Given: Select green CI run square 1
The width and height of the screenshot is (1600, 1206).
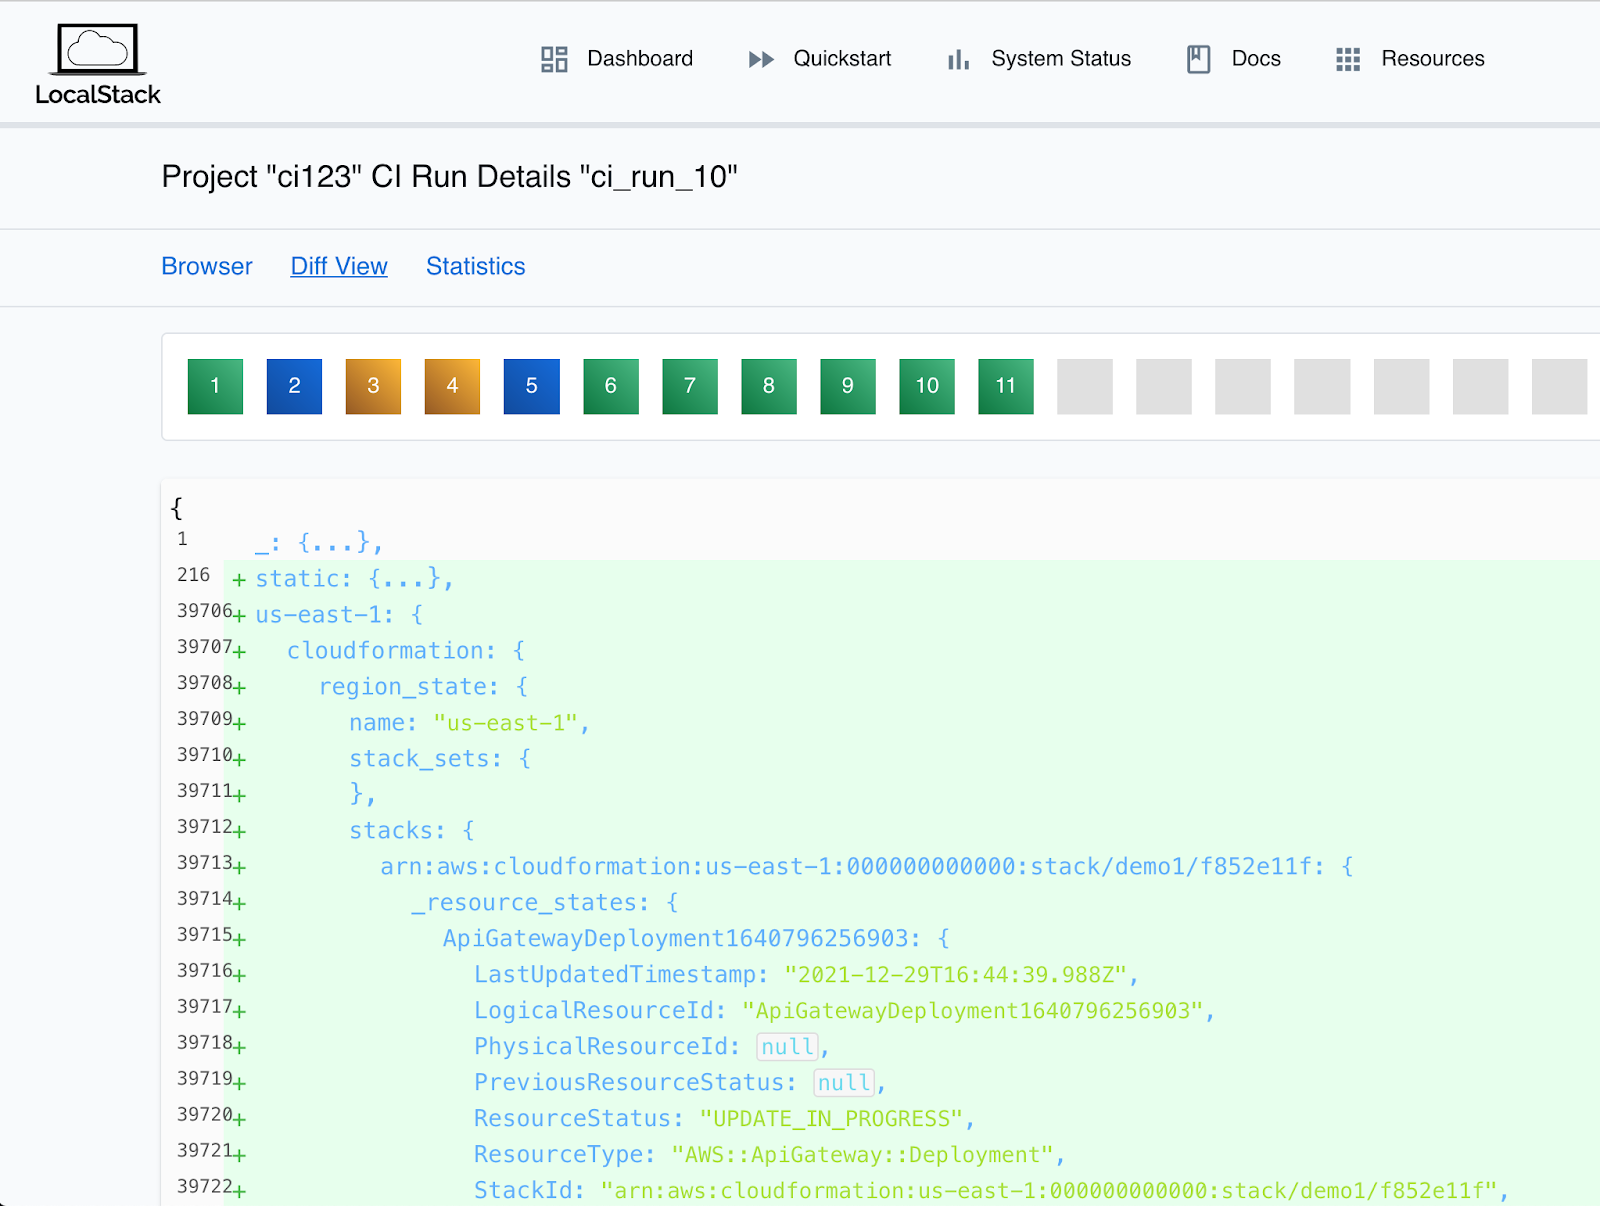Looking at the screenshot, I should tap(215, 386).
